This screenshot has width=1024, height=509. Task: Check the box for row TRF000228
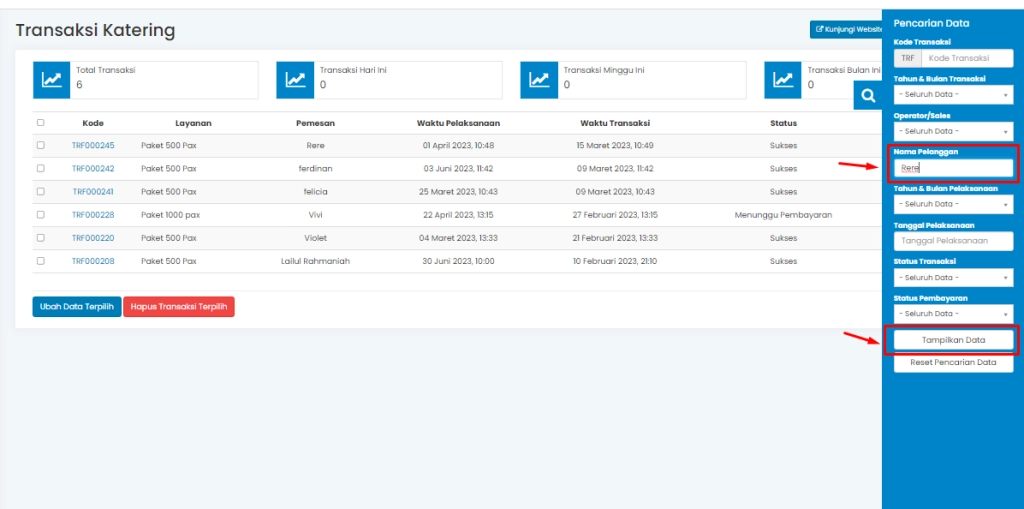[41, 214]
